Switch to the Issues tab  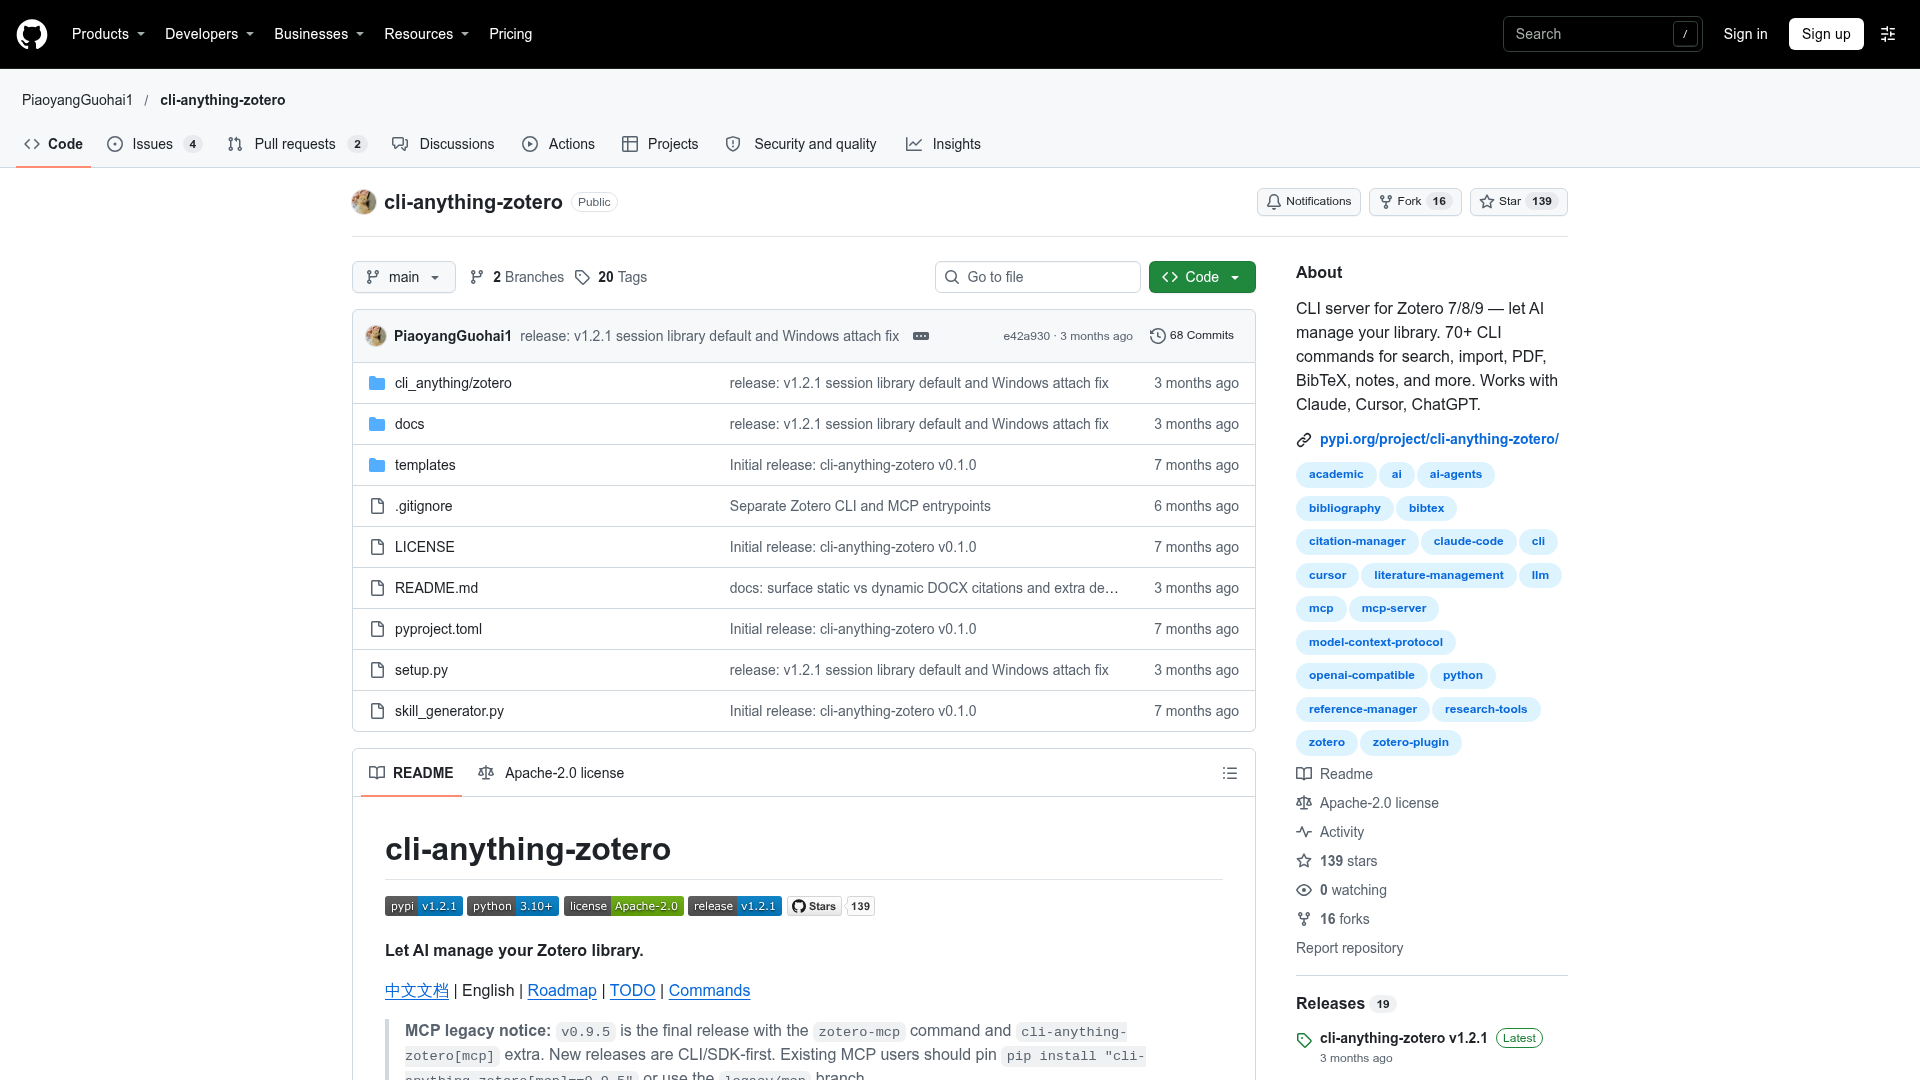pyautogui.click(x=155, y=144)
